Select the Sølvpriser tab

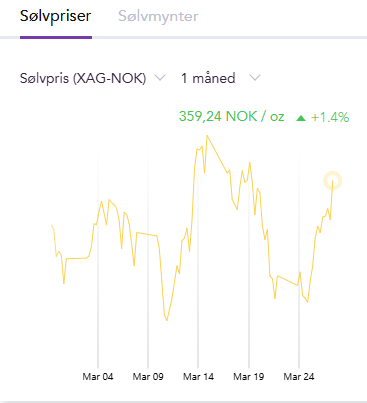(x=55, y=16)
